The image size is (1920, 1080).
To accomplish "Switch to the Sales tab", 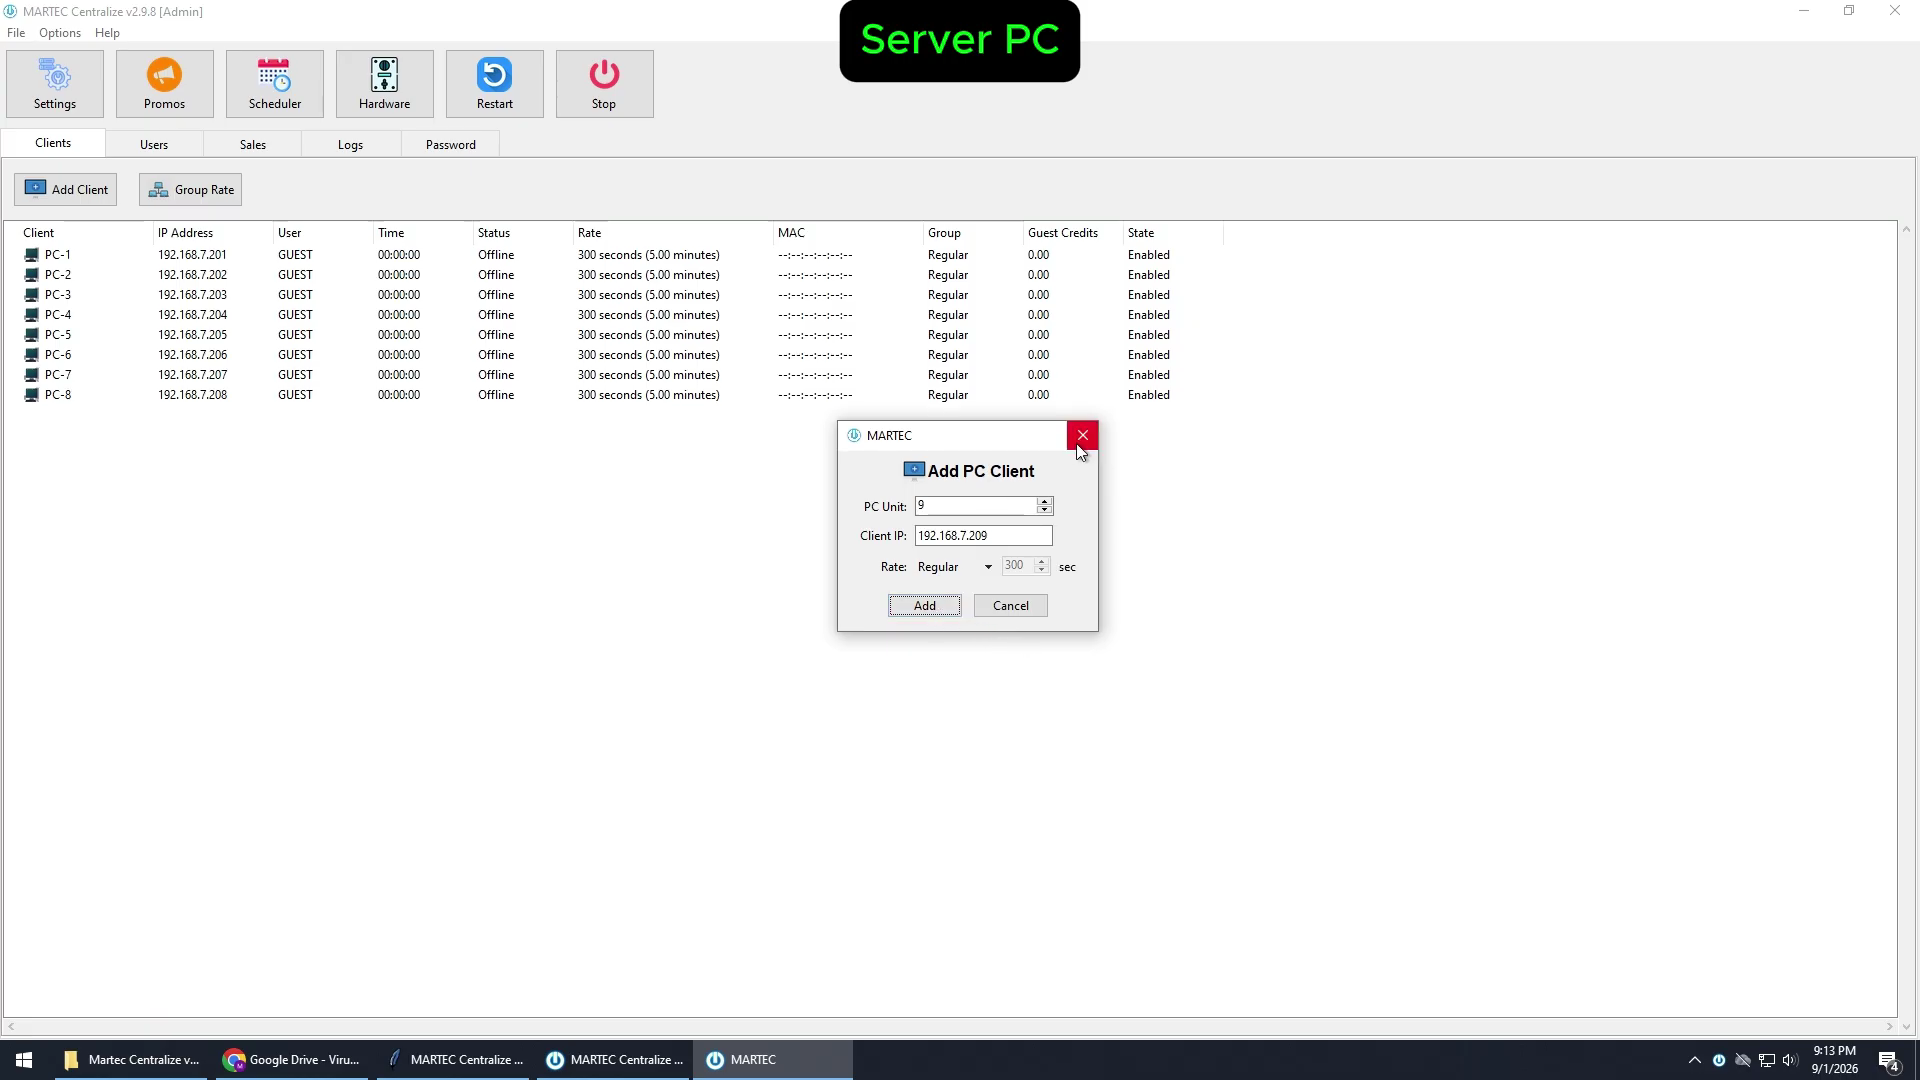I will point(253,145).
